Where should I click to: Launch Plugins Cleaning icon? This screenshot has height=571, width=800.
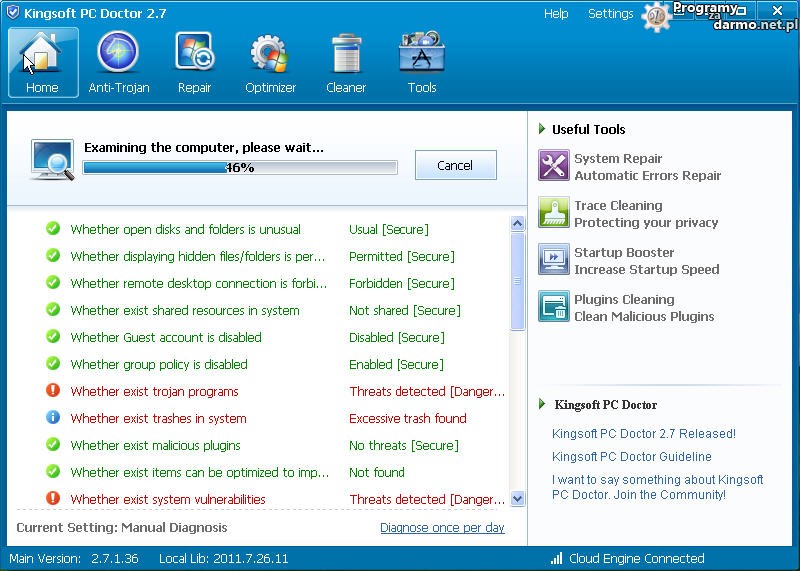tap(554, 307)
